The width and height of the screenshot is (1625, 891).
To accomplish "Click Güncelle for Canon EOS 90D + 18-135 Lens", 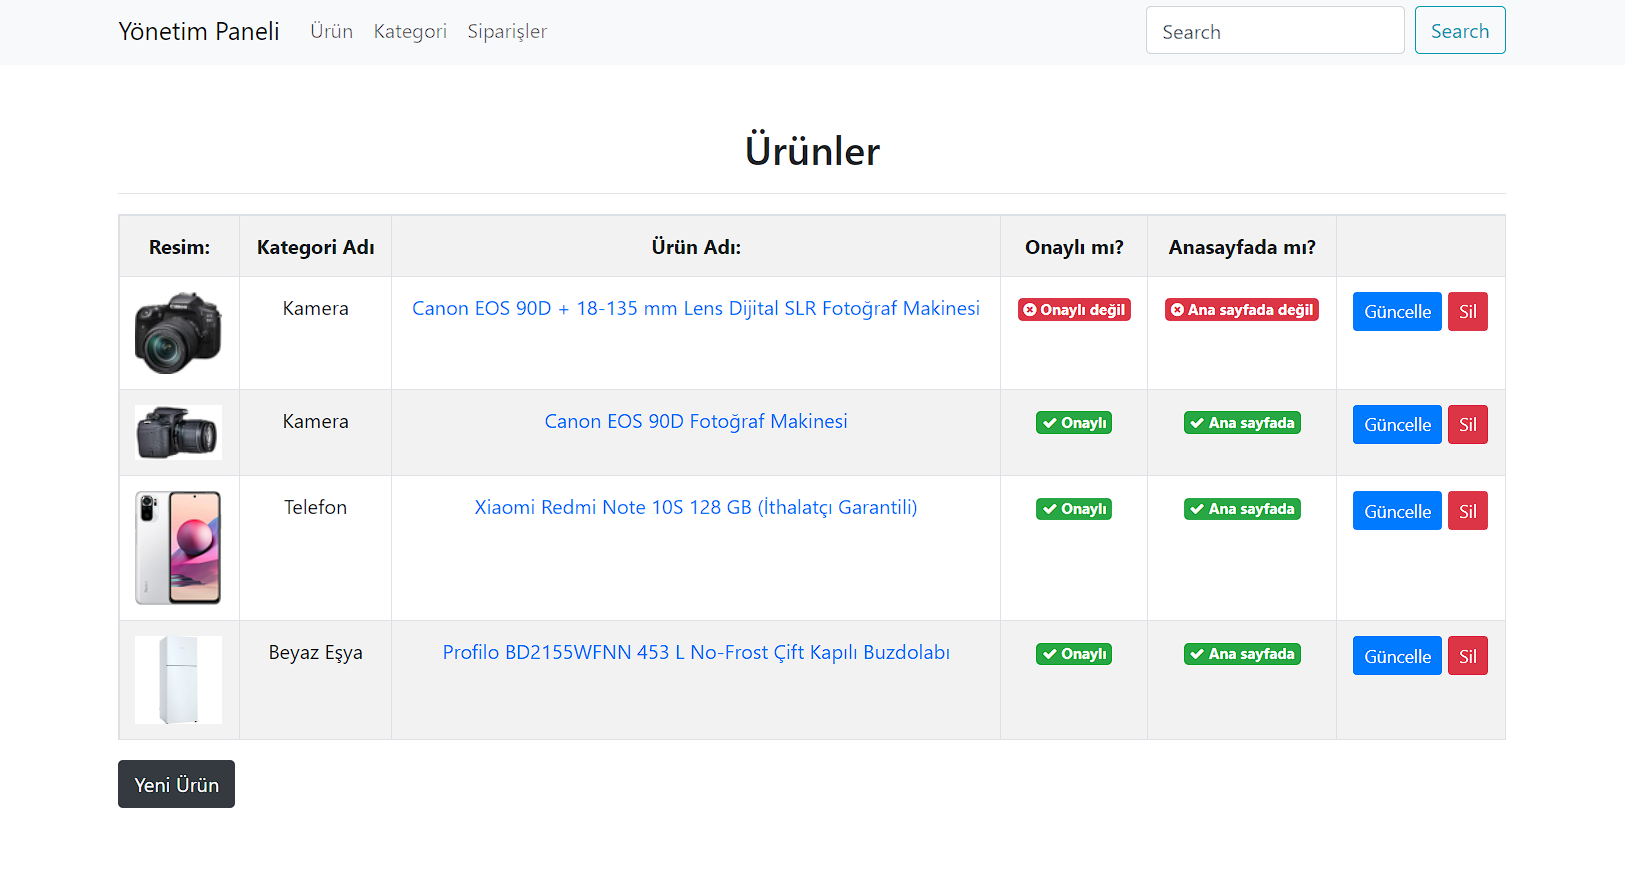I will coord(1397,311).
